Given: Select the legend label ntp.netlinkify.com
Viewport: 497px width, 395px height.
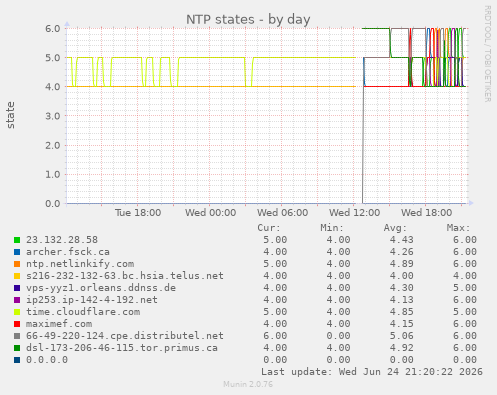Looking at the screenshot, I should click(x=80, y=264).
